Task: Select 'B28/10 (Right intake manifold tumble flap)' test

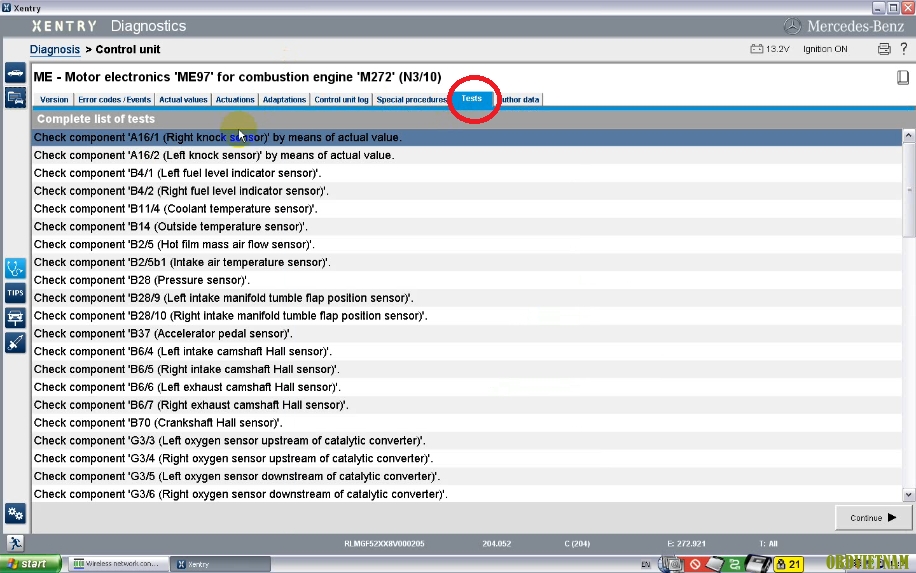Action: [x=467, y=315]
